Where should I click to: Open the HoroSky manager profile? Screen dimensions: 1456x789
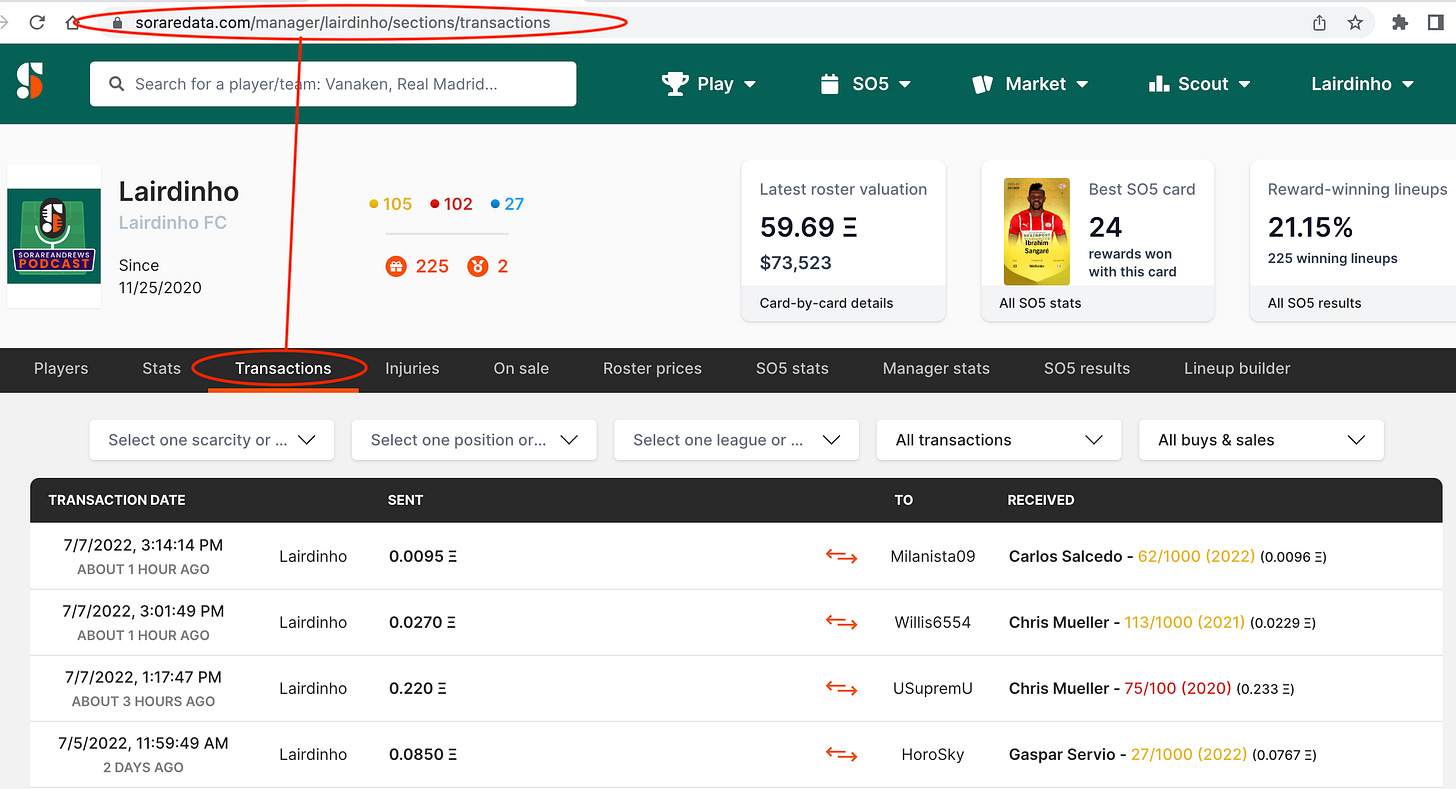pyautogui.click(x=932, y=754)
